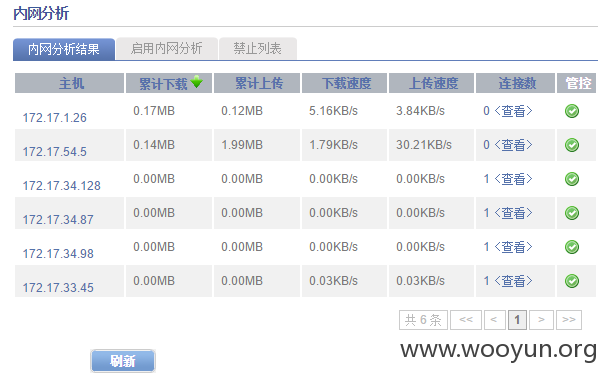The image size is (606, 378).
Task: Sort by 累计上传 column header
Action: pos(257,83)
